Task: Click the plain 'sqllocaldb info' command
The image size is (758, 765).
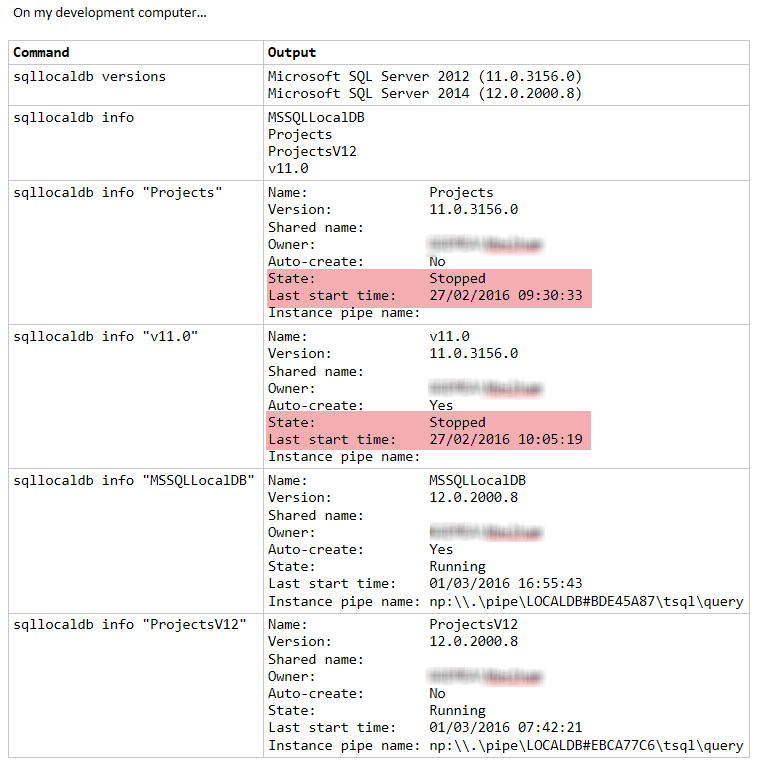Action: 73,118
